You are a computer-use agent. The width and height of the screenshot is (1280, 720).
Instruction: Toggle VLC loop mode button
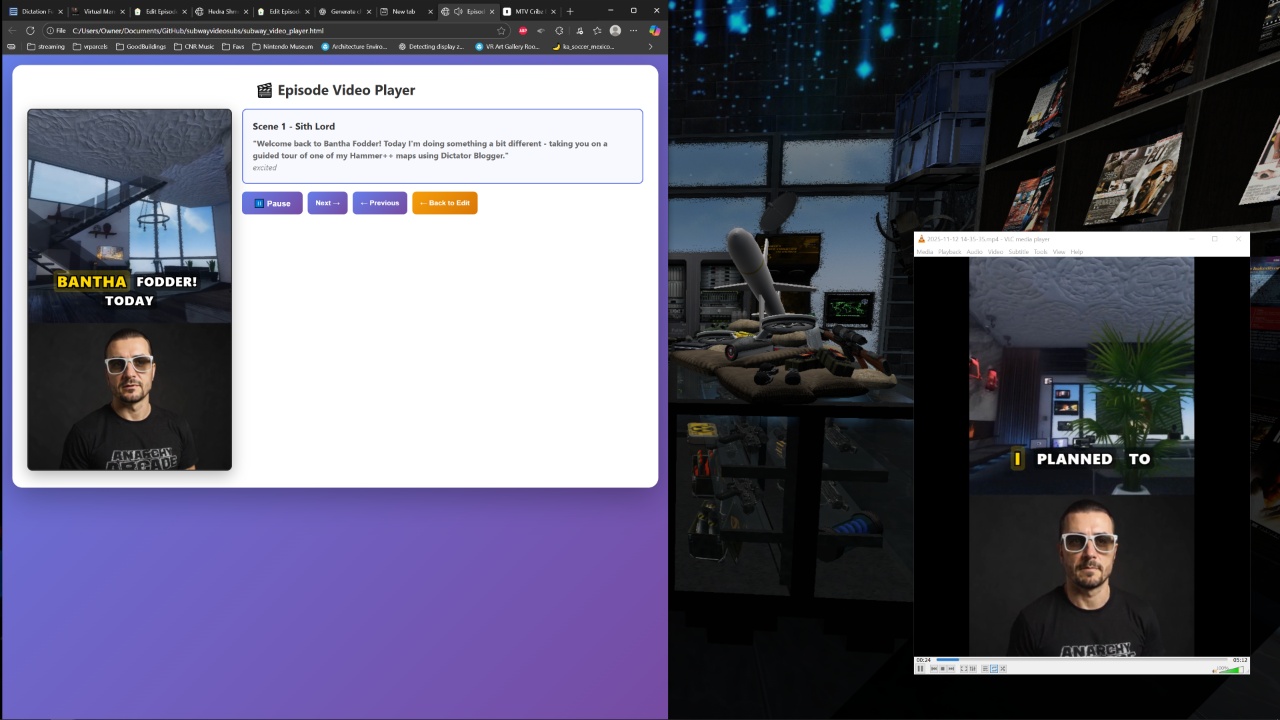point(994,669)
